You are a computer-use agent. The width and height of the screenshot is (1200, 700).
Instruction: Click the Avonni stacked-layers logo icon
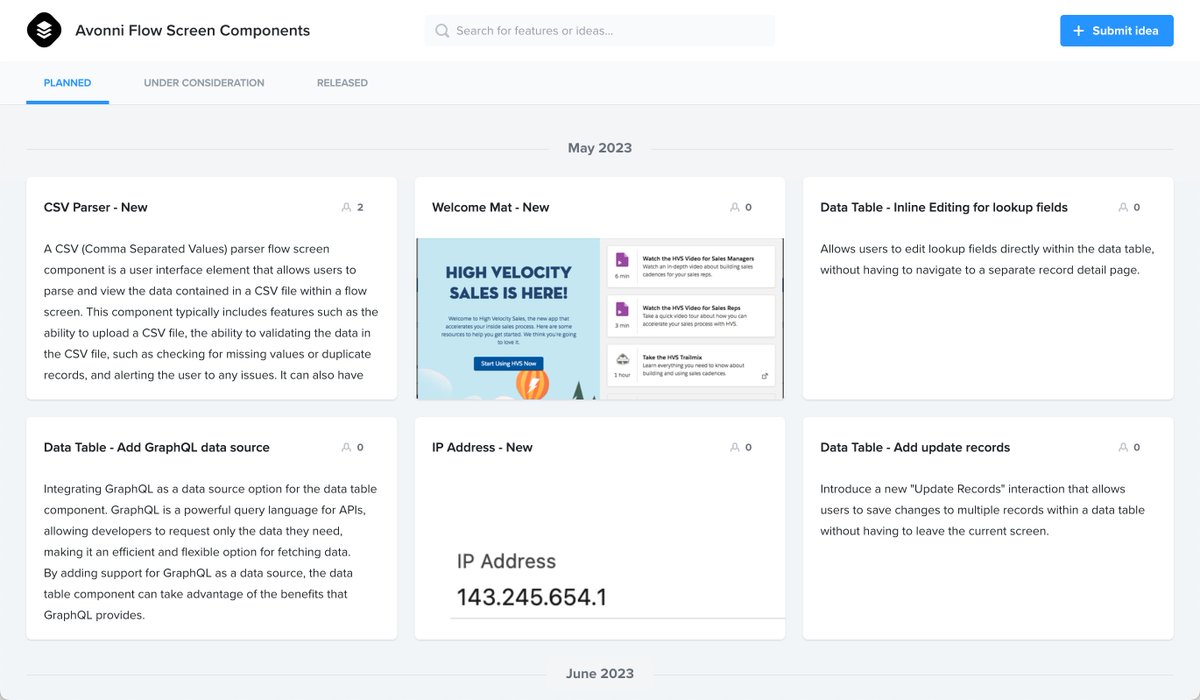44,30
